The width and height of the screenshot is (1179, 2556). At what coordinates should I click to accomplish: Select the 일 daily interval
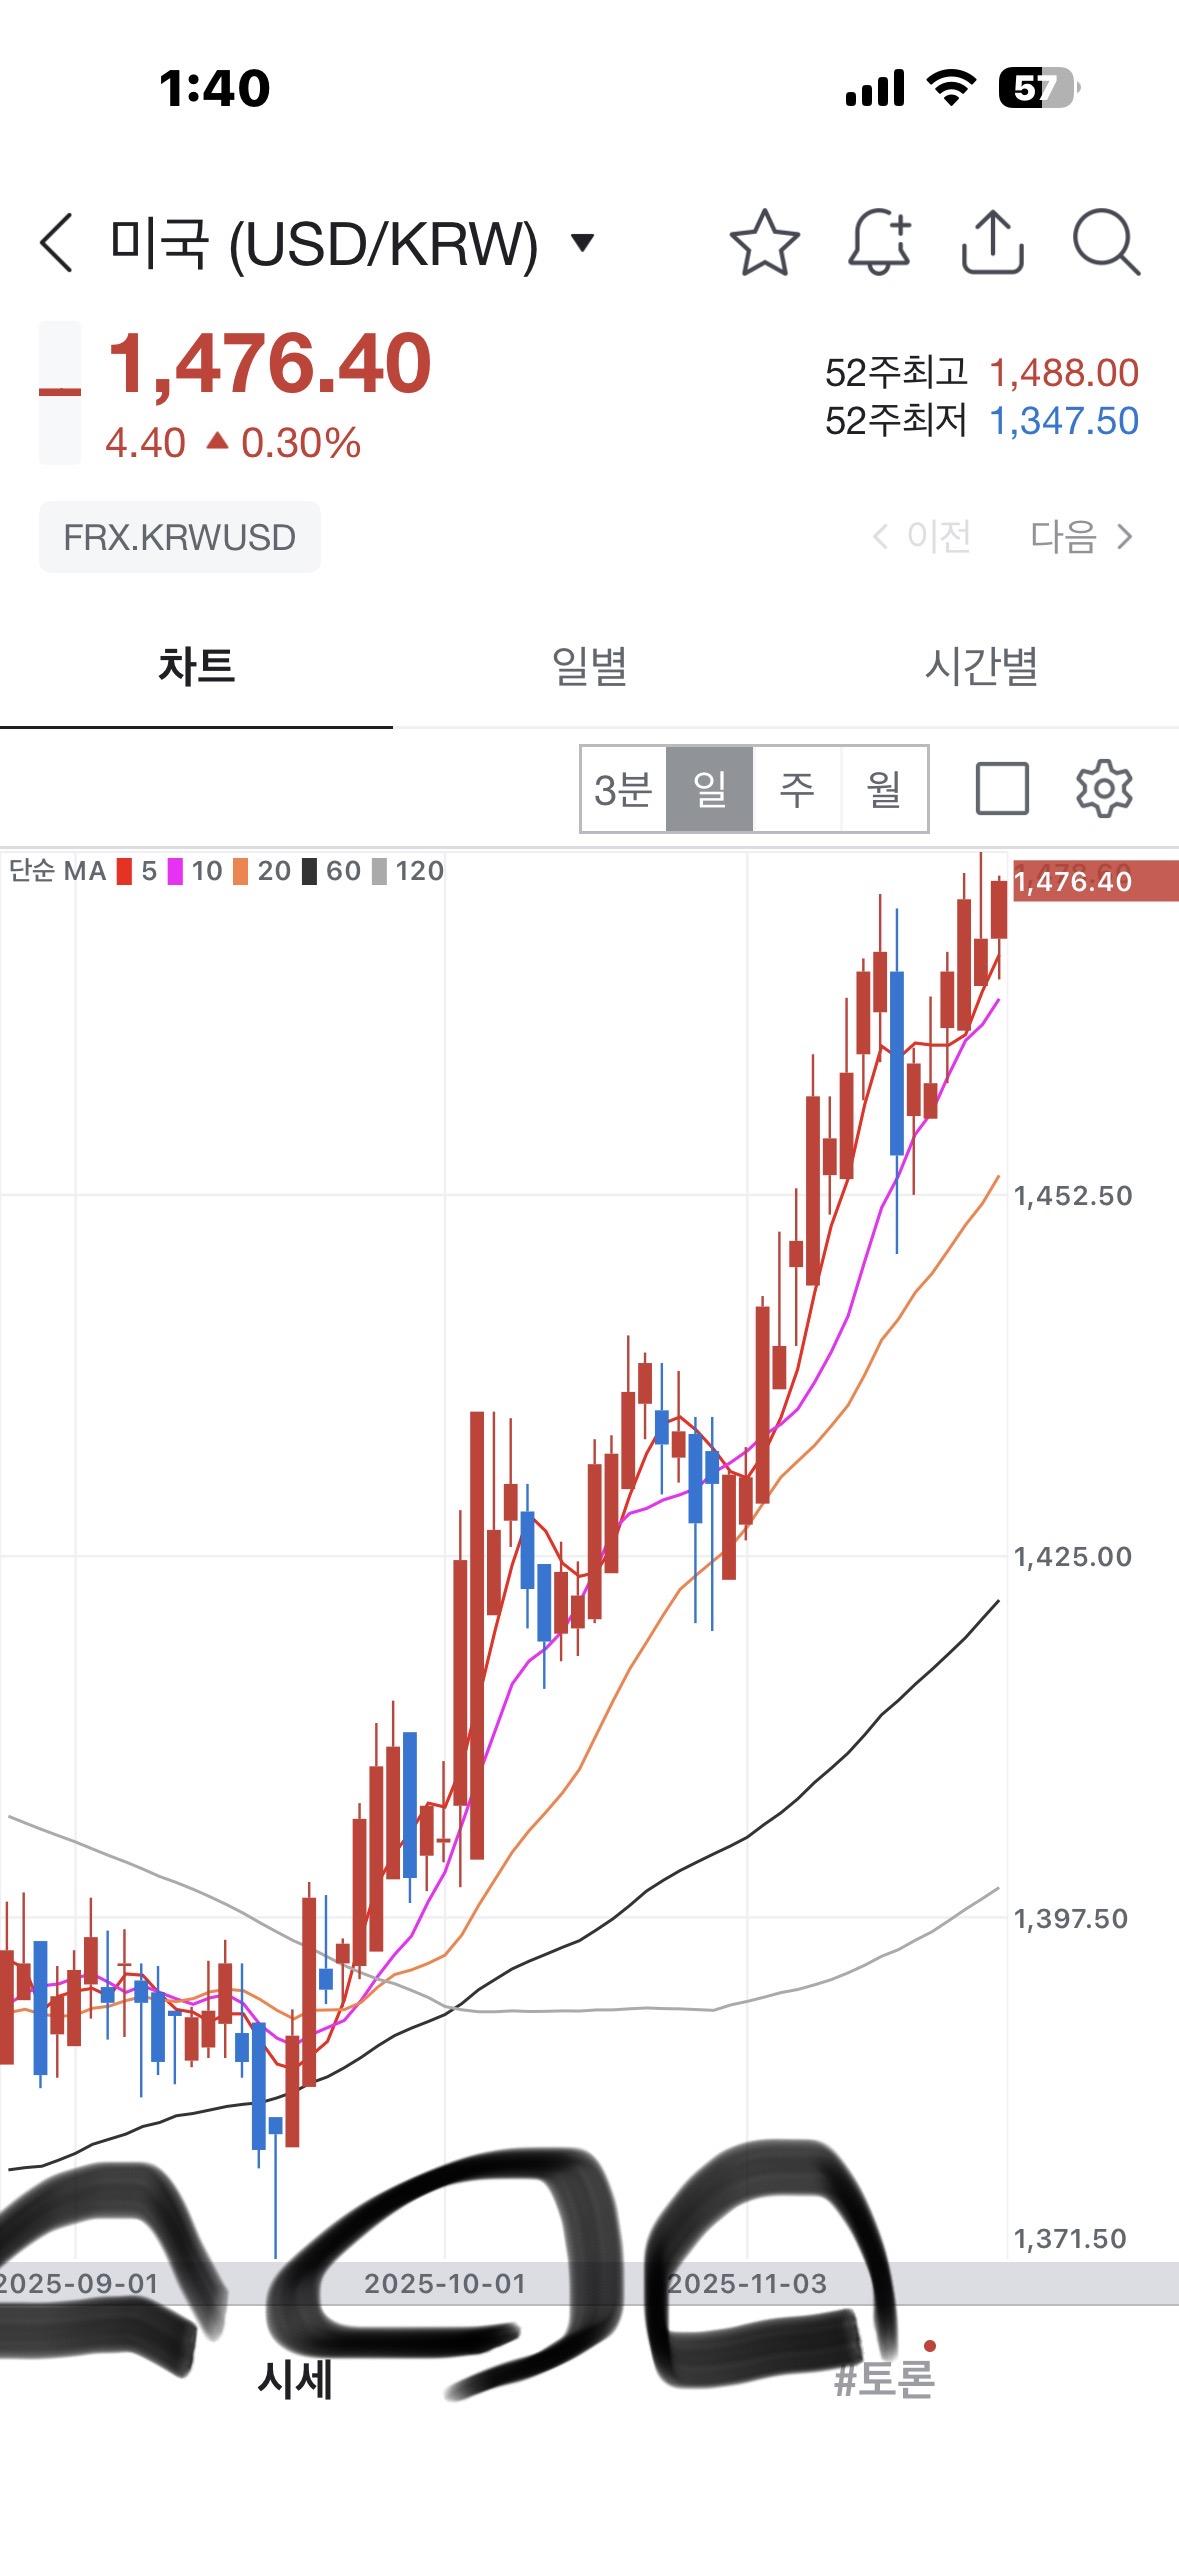click(710, 789)
